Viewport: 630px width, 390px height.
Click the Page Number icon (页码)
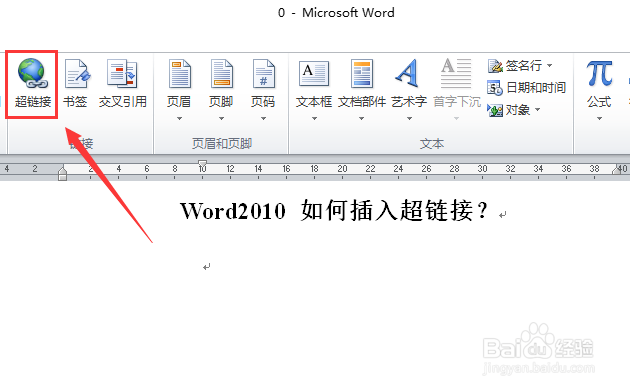[x=264, y=74]
